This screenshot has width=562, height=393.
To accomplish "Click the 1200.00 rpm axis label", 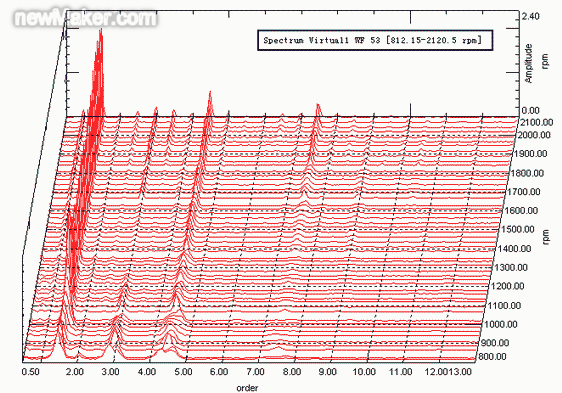I will click(x=508, y=286).
